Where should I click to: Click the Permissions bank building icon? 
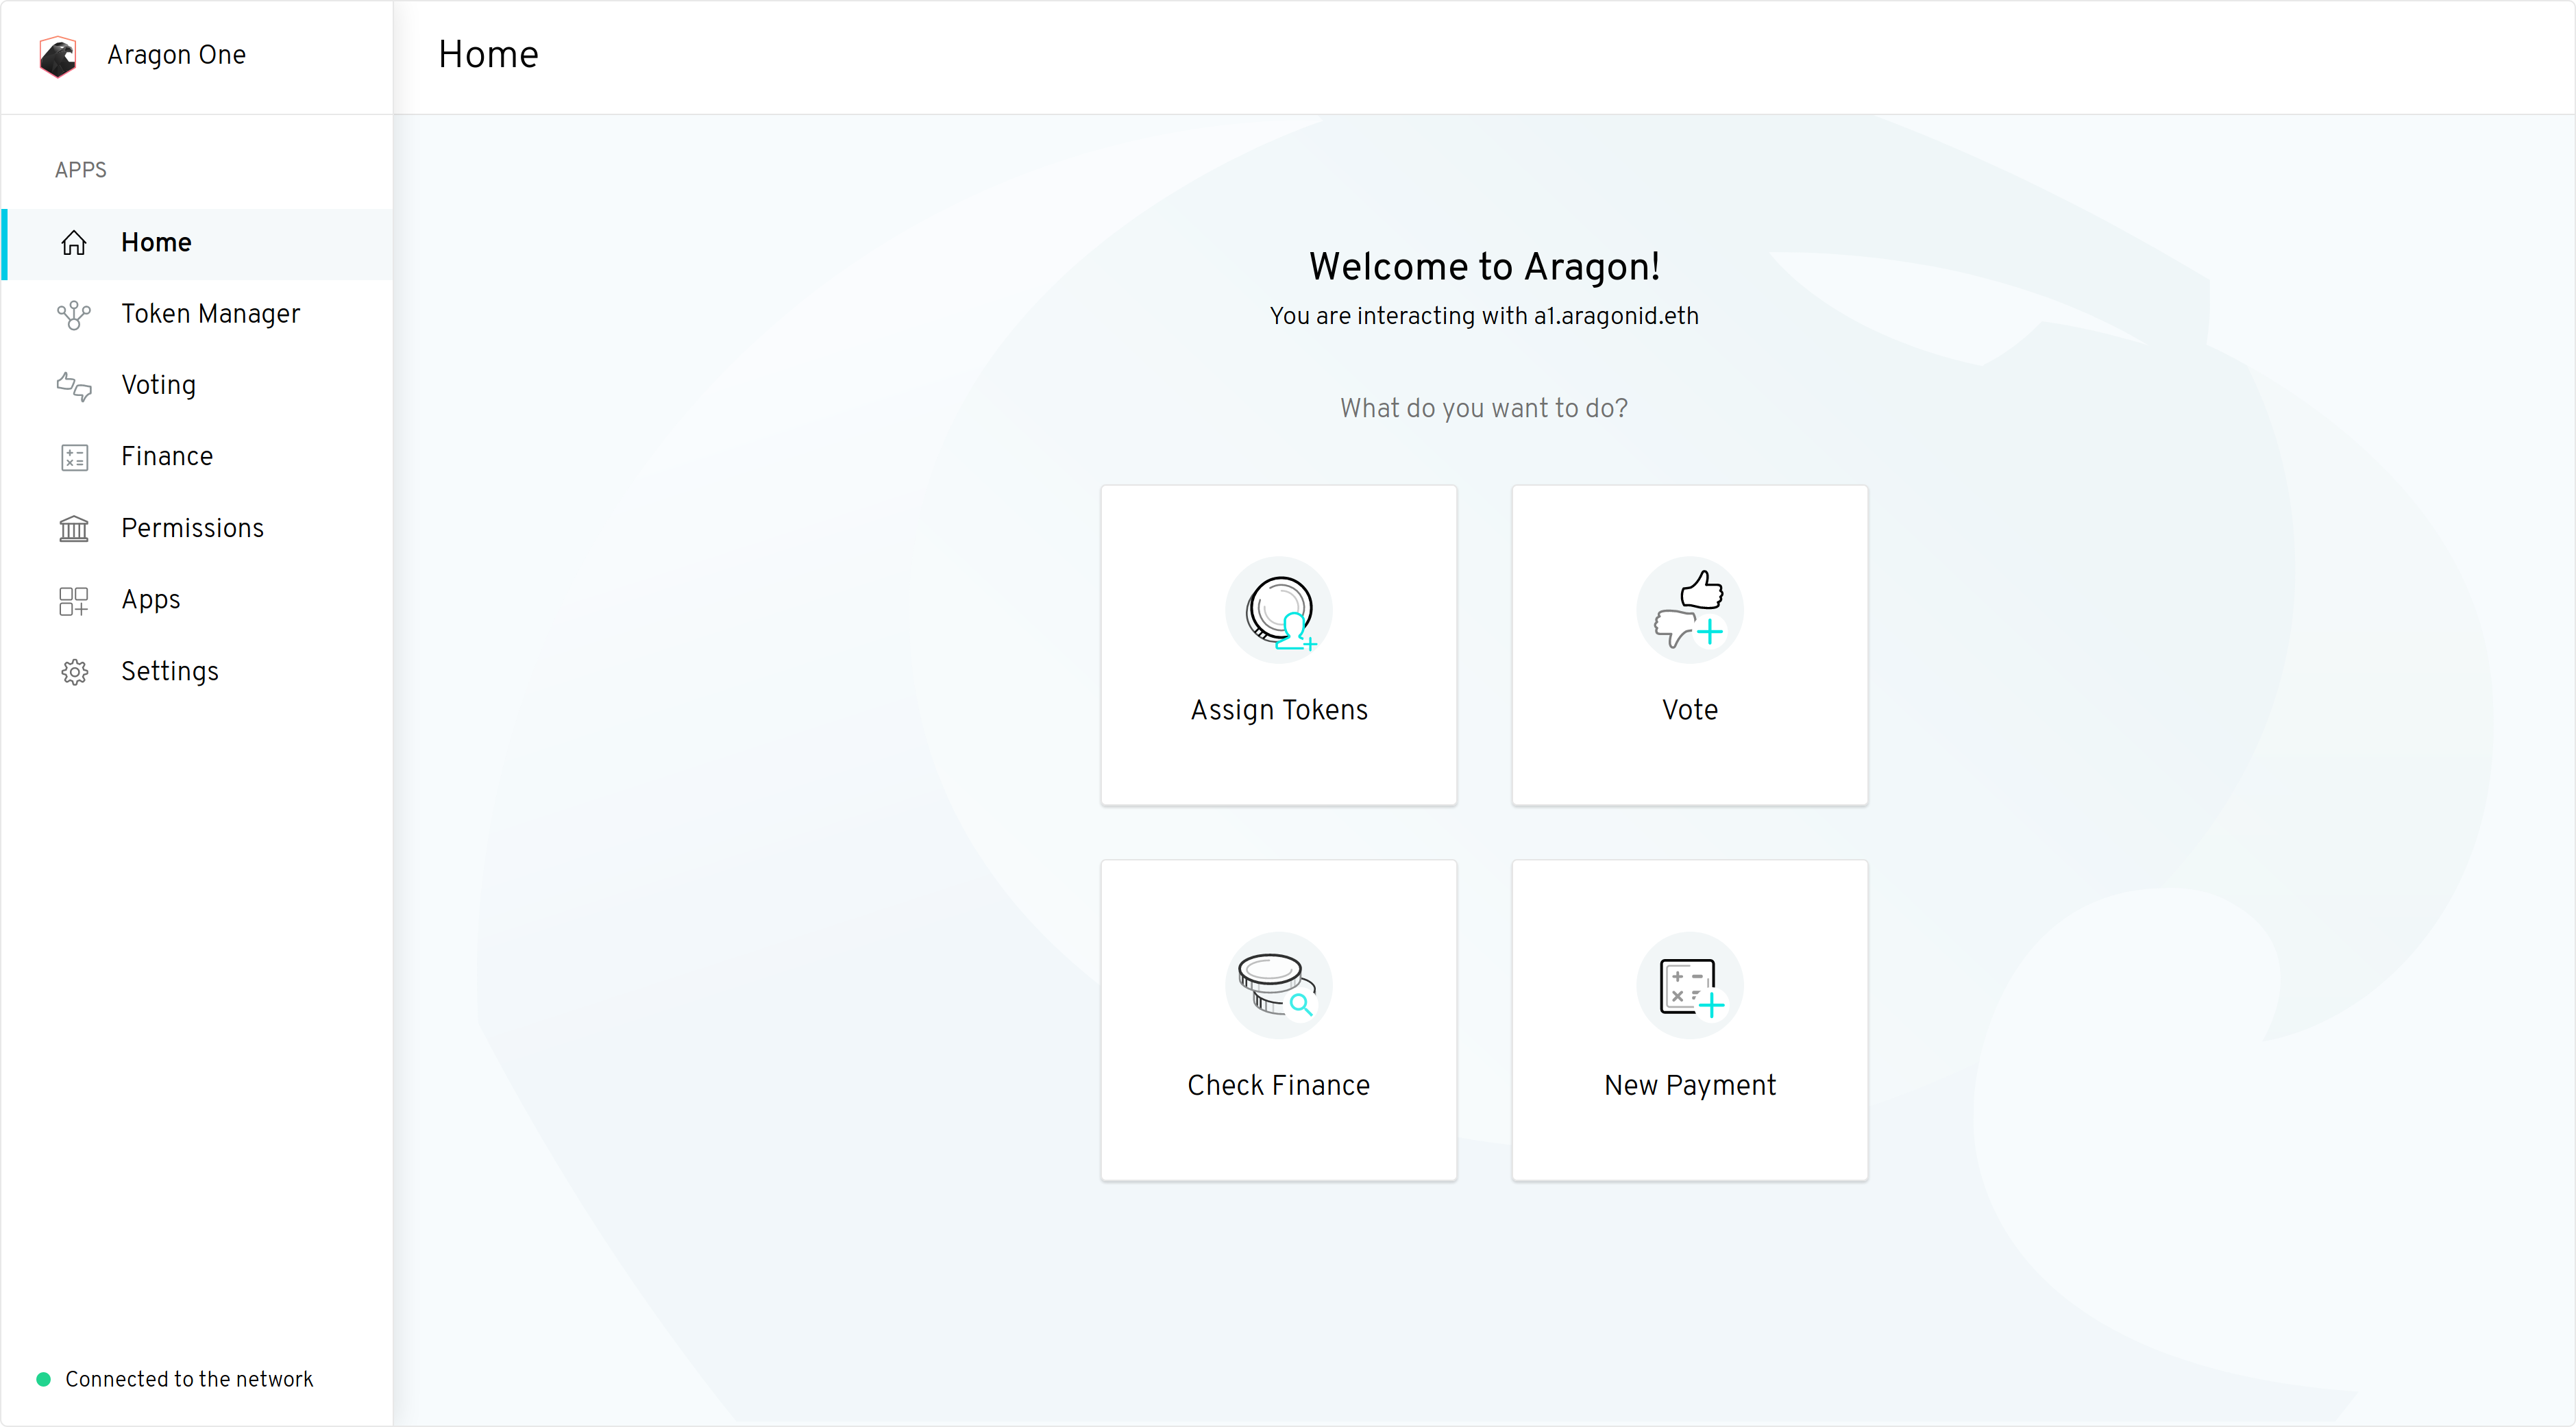(74, 529)
